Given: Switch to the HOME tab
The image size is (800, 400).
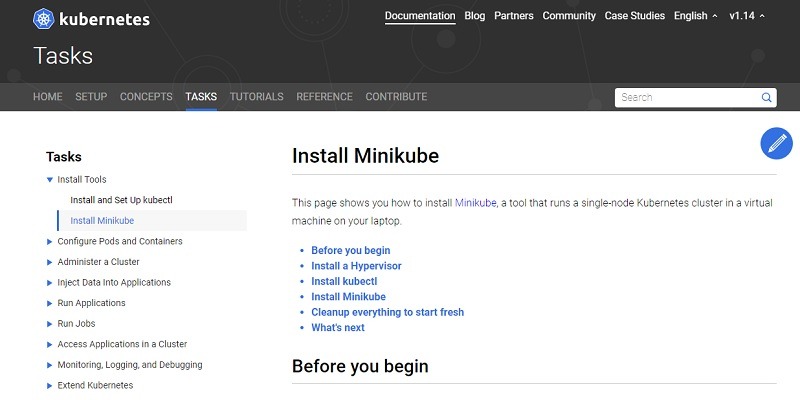Looking at the screenshot, I should (47, 96).
